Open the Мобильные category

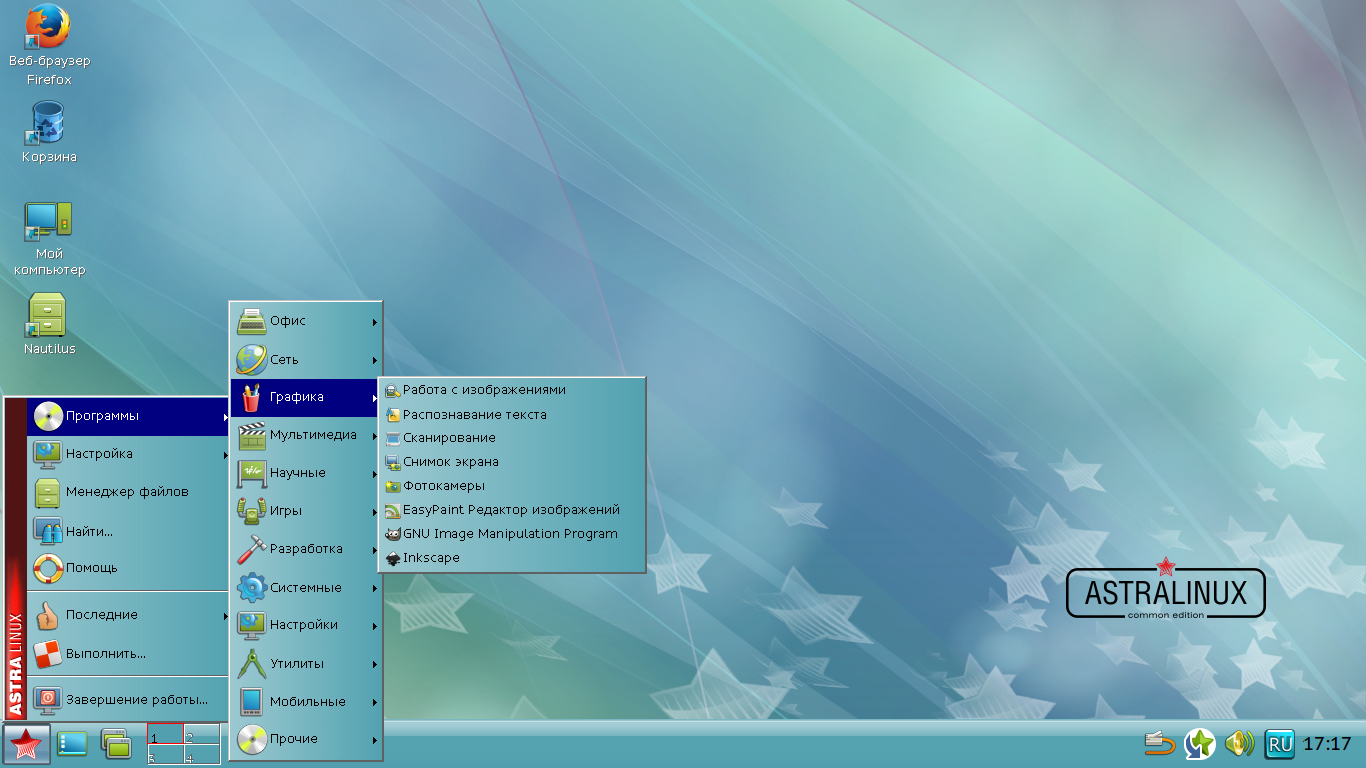point(306,702)
